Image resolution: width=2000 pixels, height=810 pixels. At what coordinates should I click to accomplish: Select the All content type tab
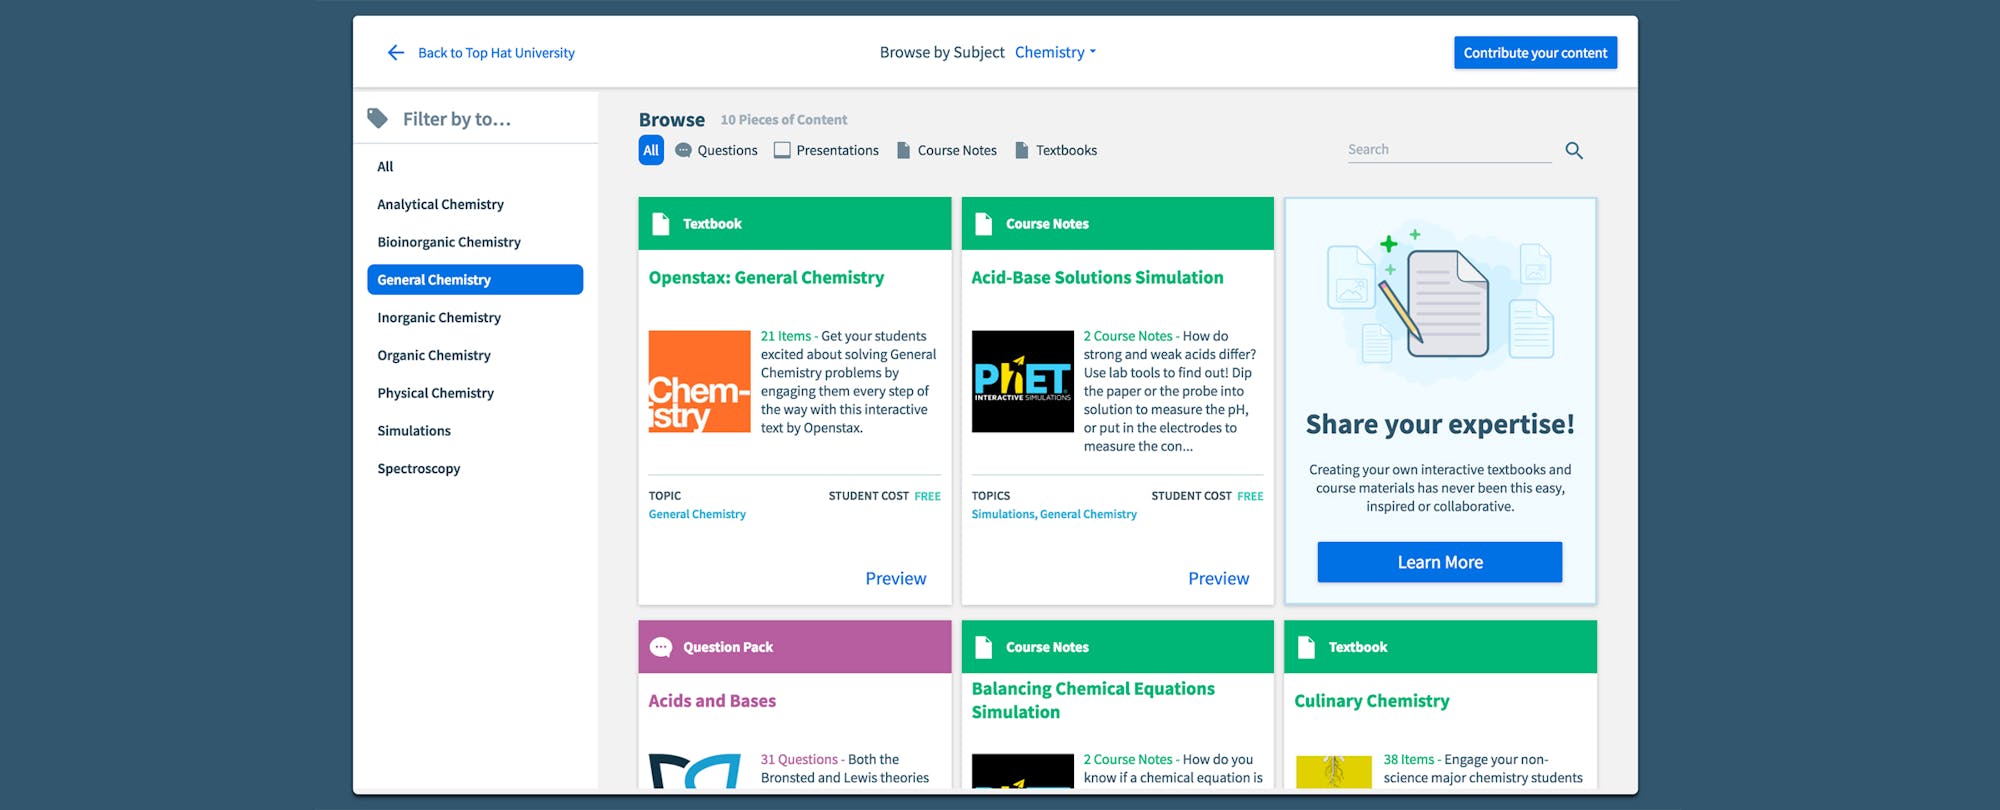(651, 150)
